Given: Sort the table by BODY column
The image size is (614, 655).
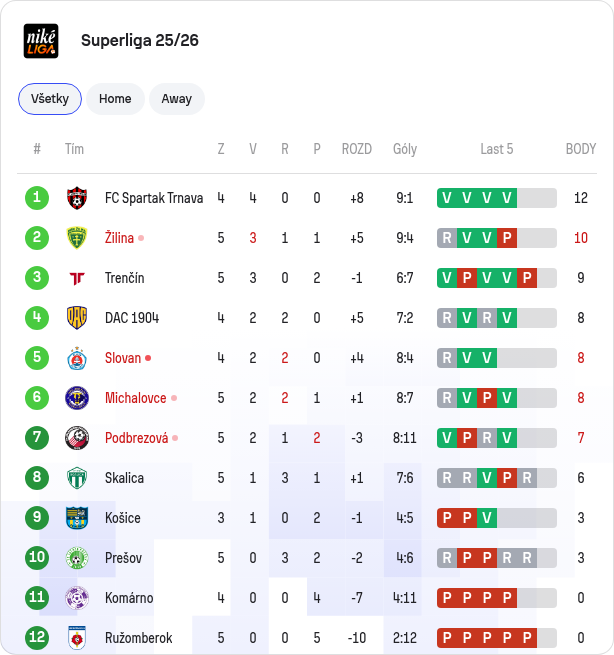Looking at the screenshot, I should pos(581,149).
